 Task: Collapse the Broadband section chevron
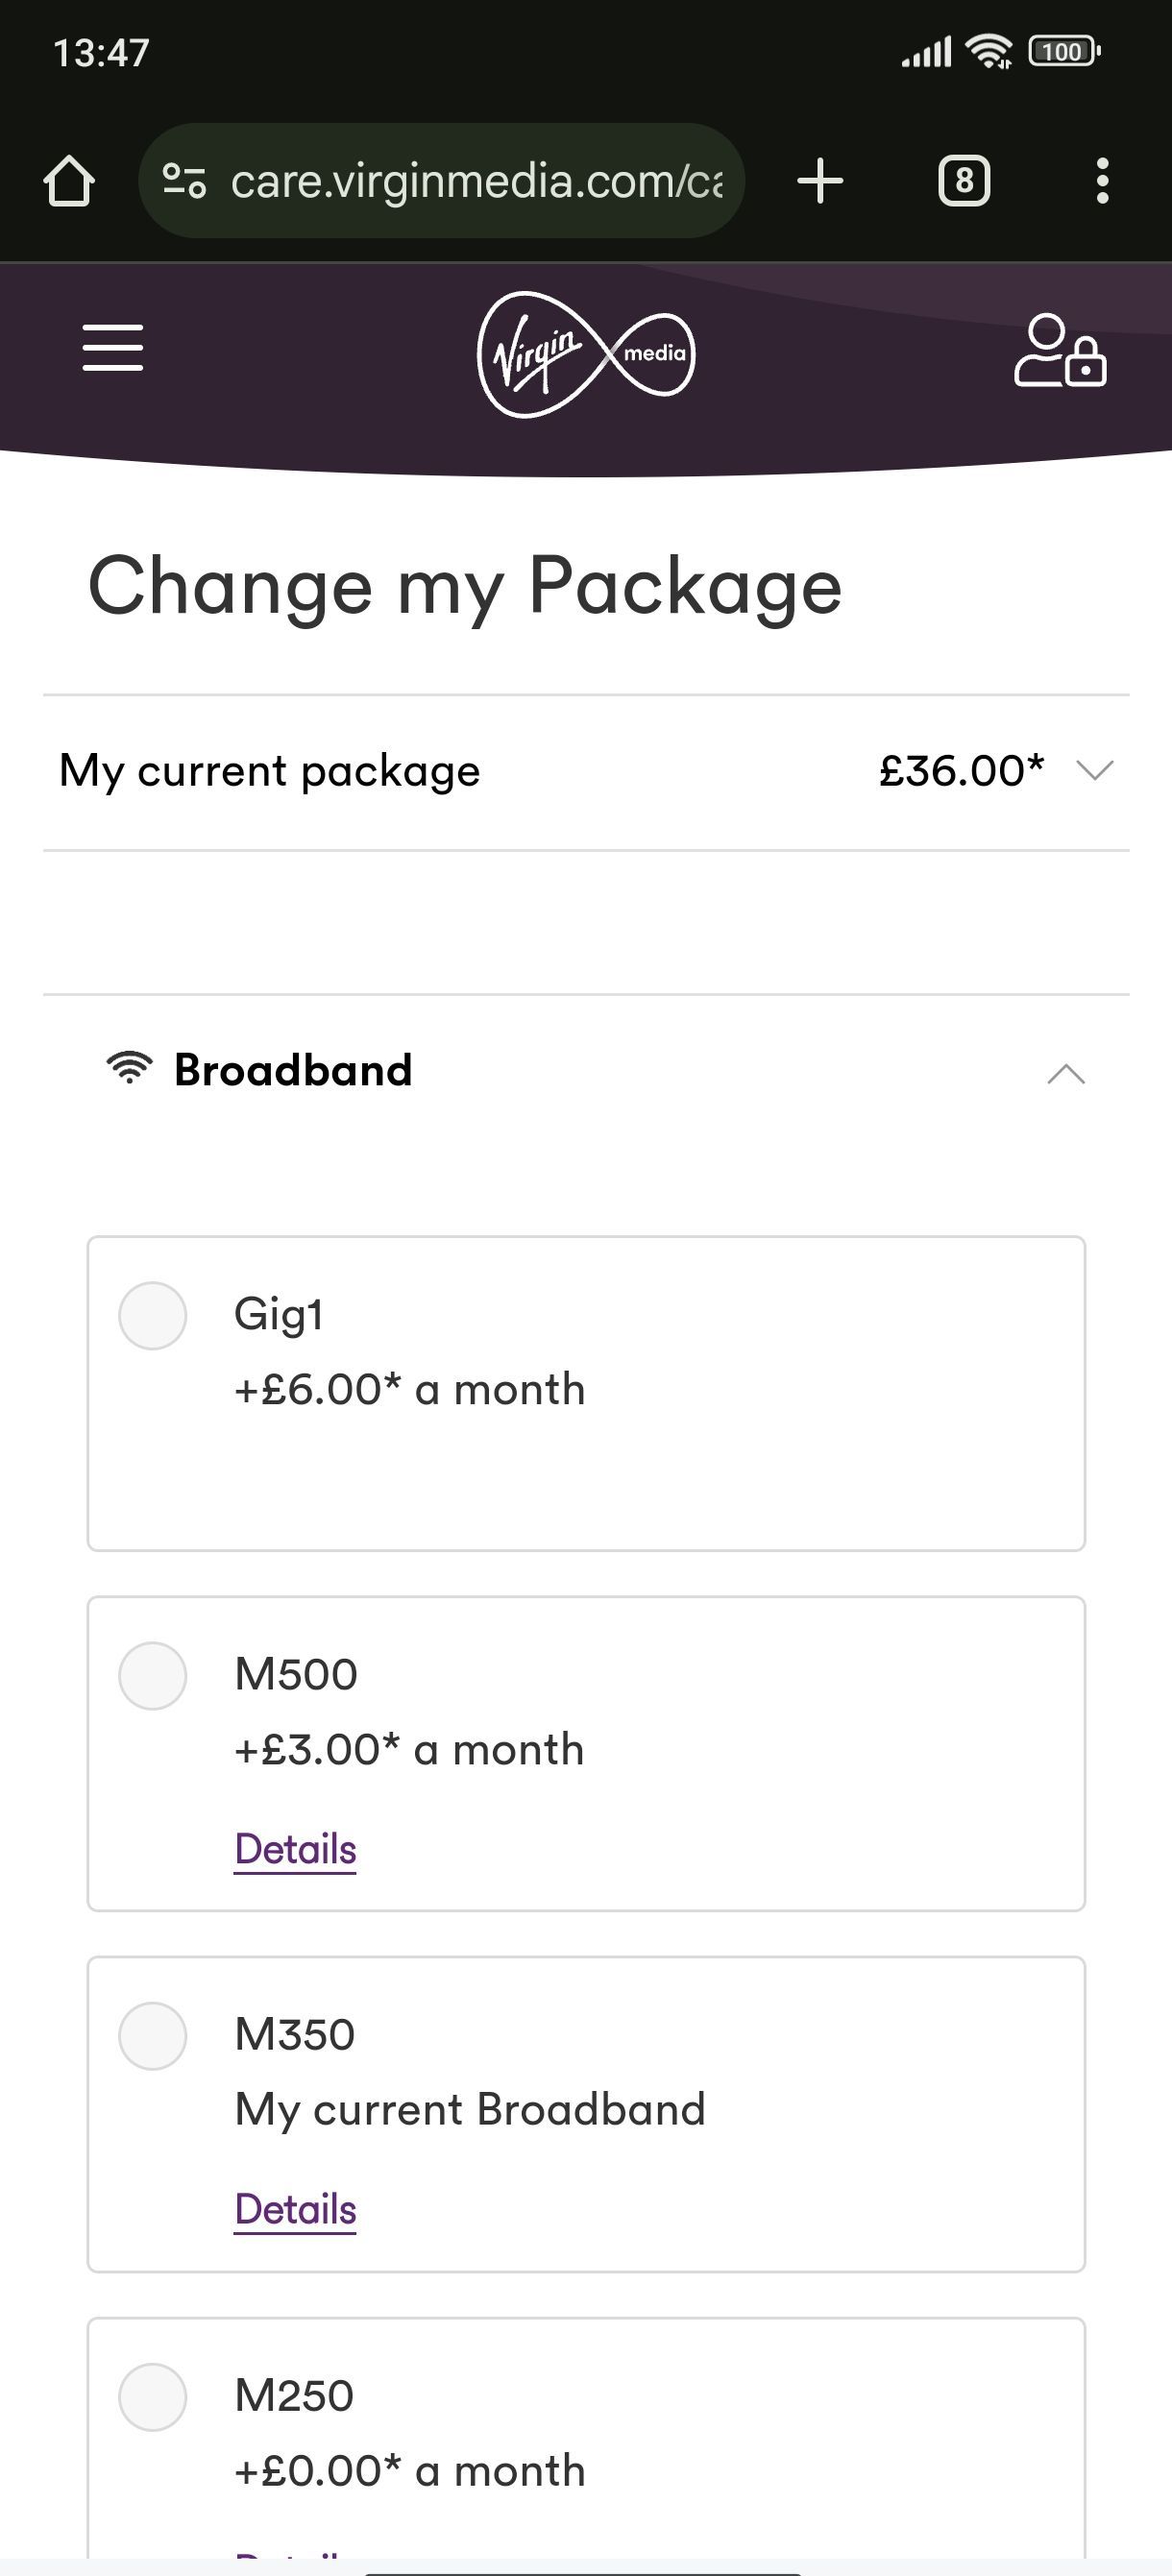point(1066,1073)
